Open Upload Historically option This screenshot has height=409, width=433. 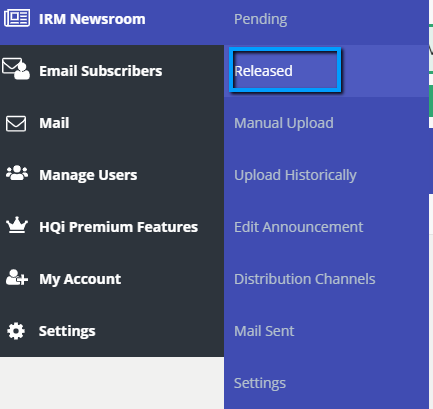pos(295,175)
